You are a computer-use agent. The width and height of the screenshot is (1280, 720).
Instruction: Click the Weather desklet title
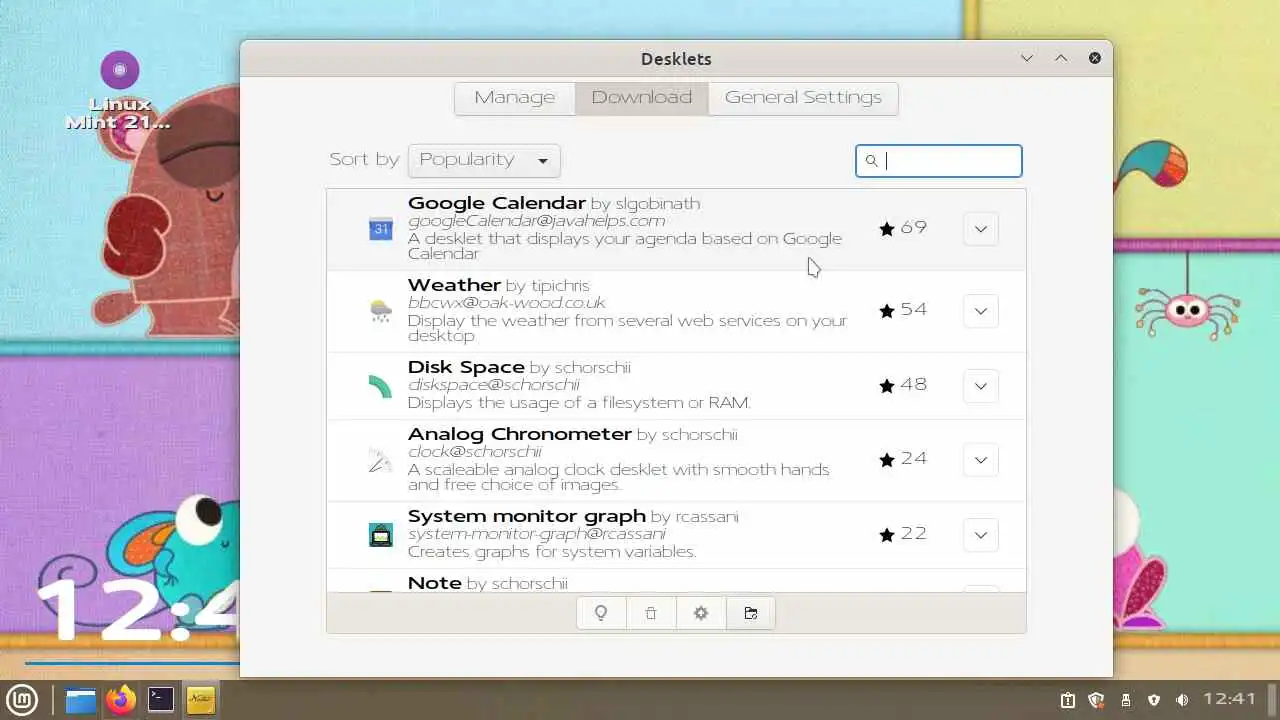pos(454,285)
